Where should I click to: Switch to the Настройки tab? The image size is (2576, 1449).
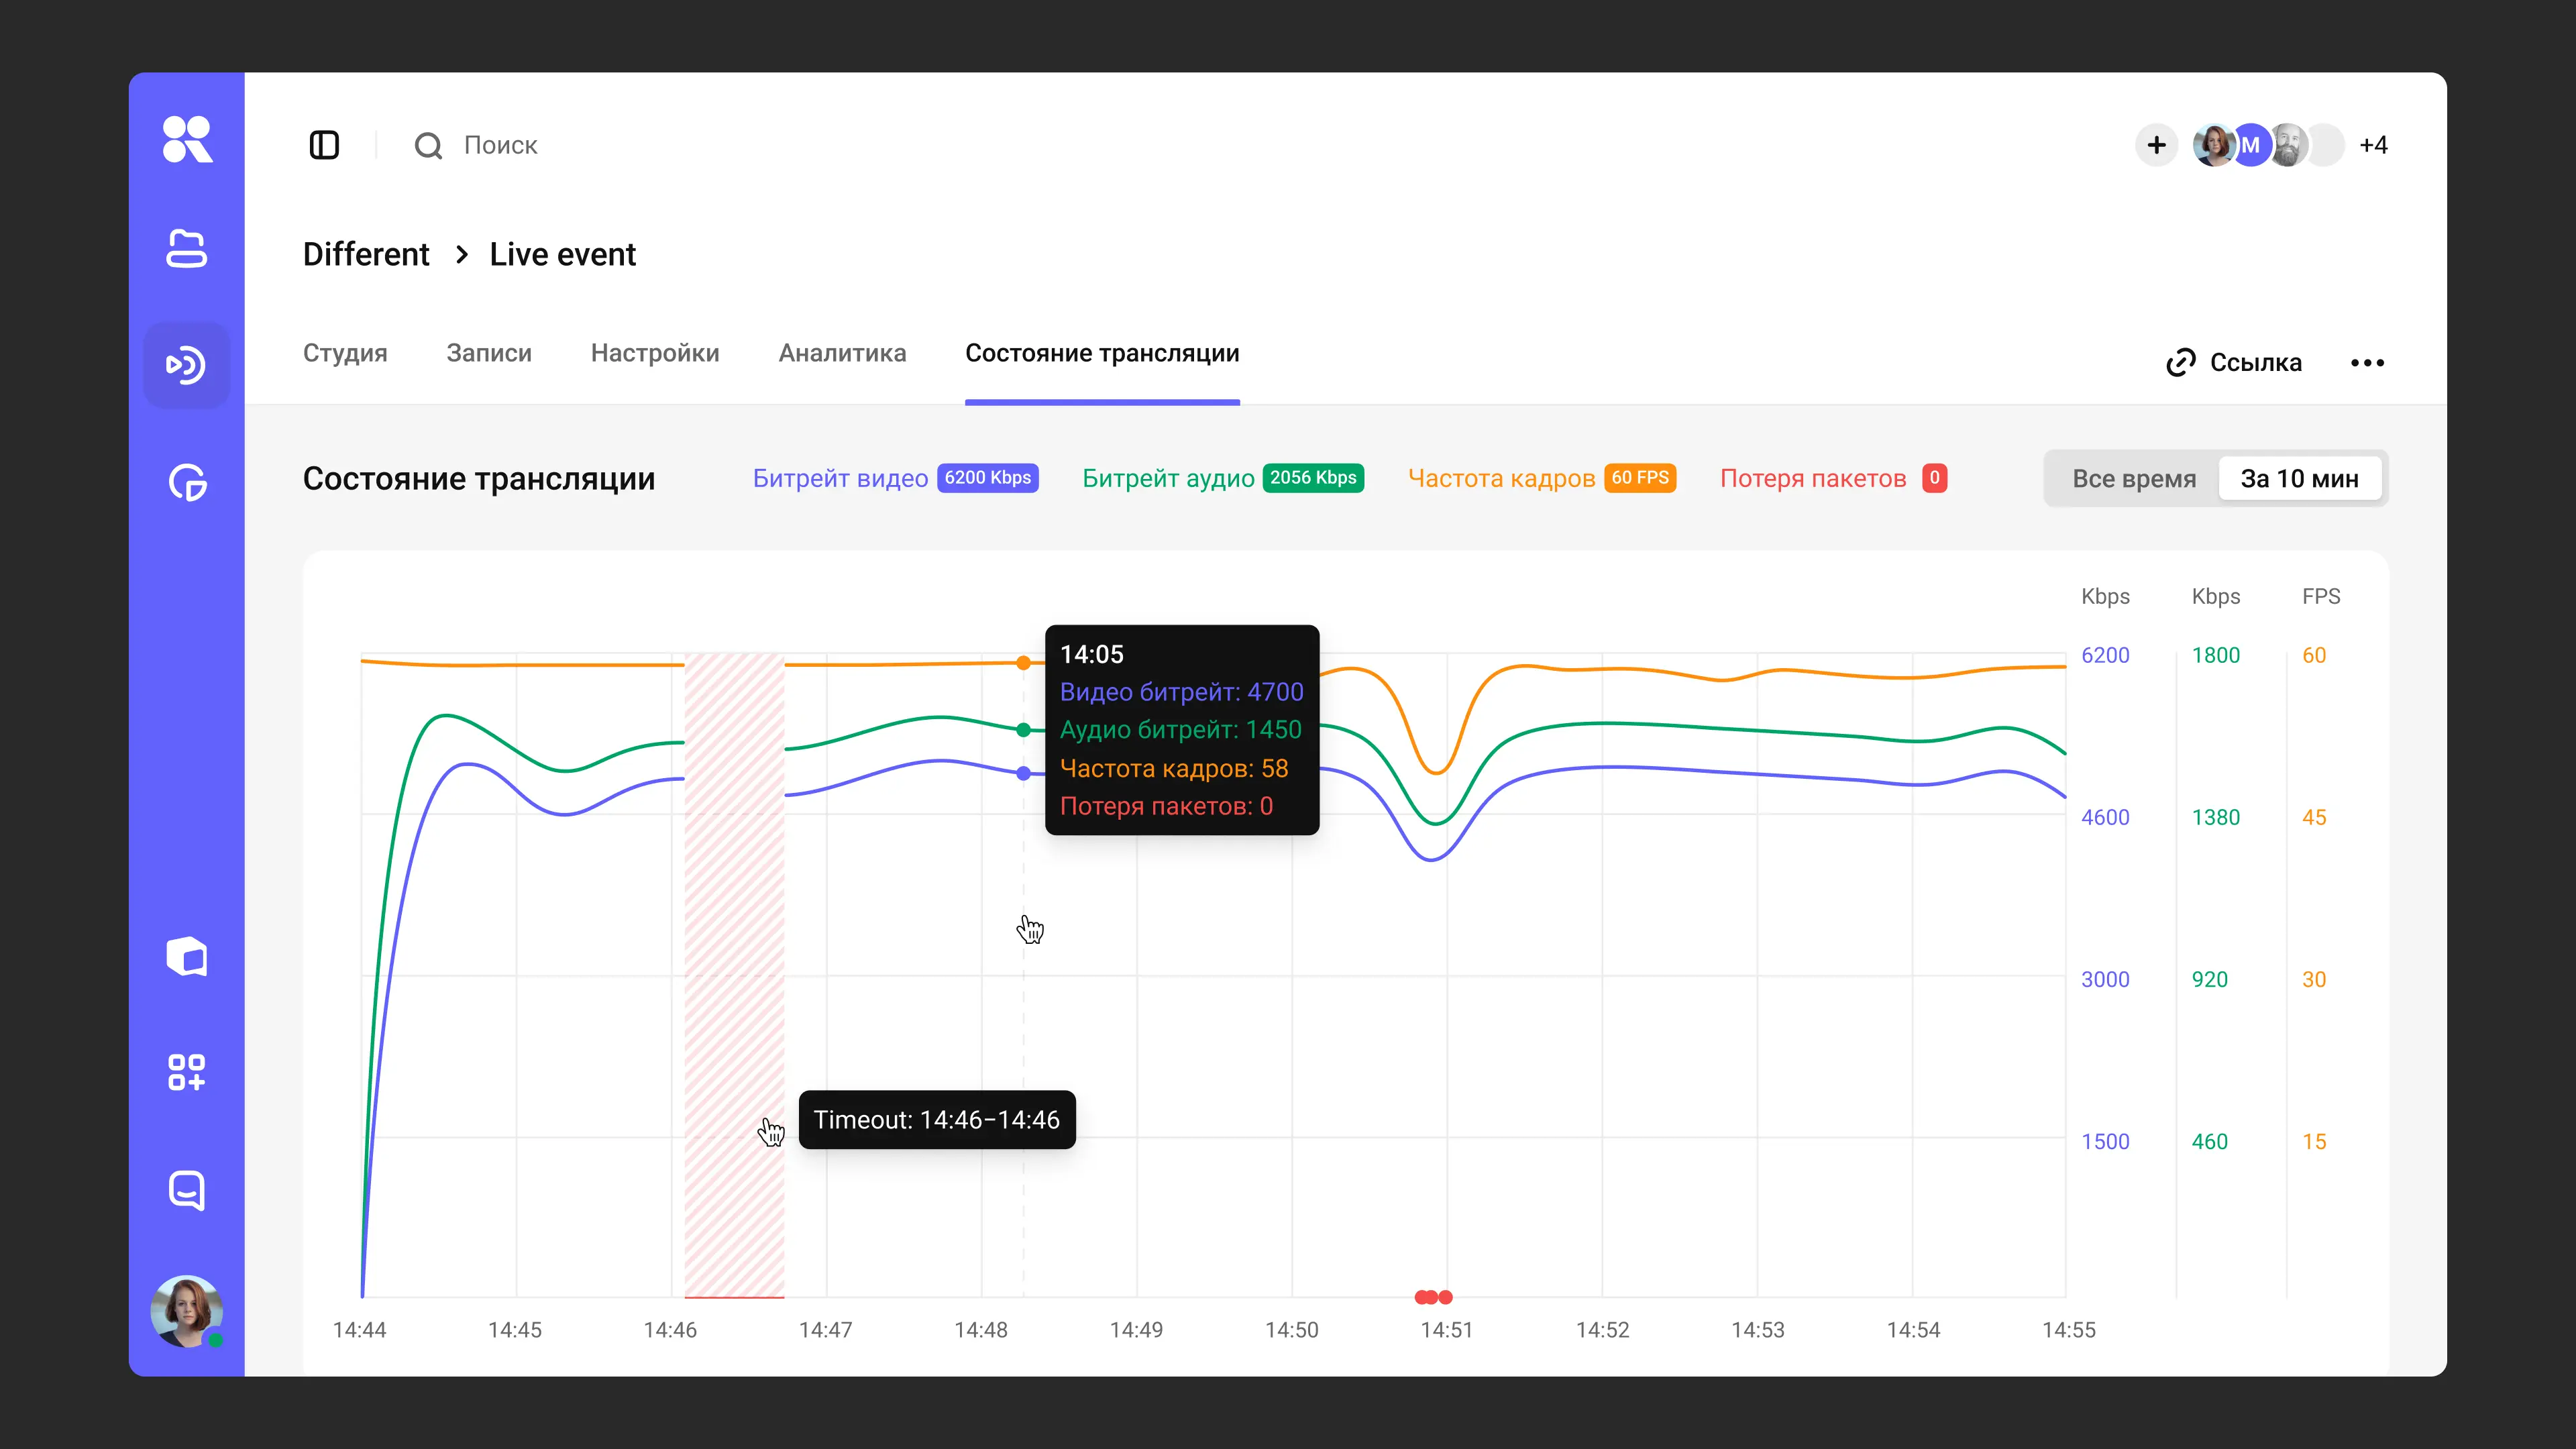pos(655,353)
